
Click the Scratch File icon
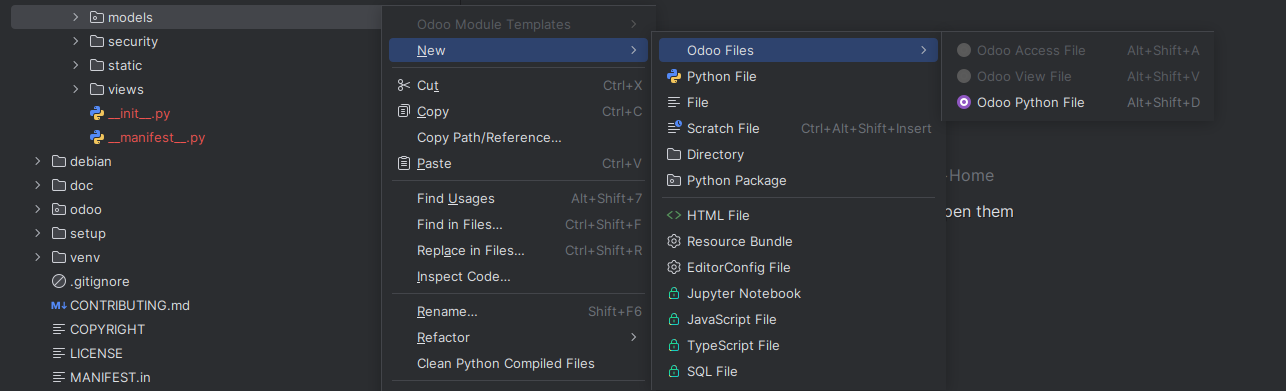(x=674, y=128)
